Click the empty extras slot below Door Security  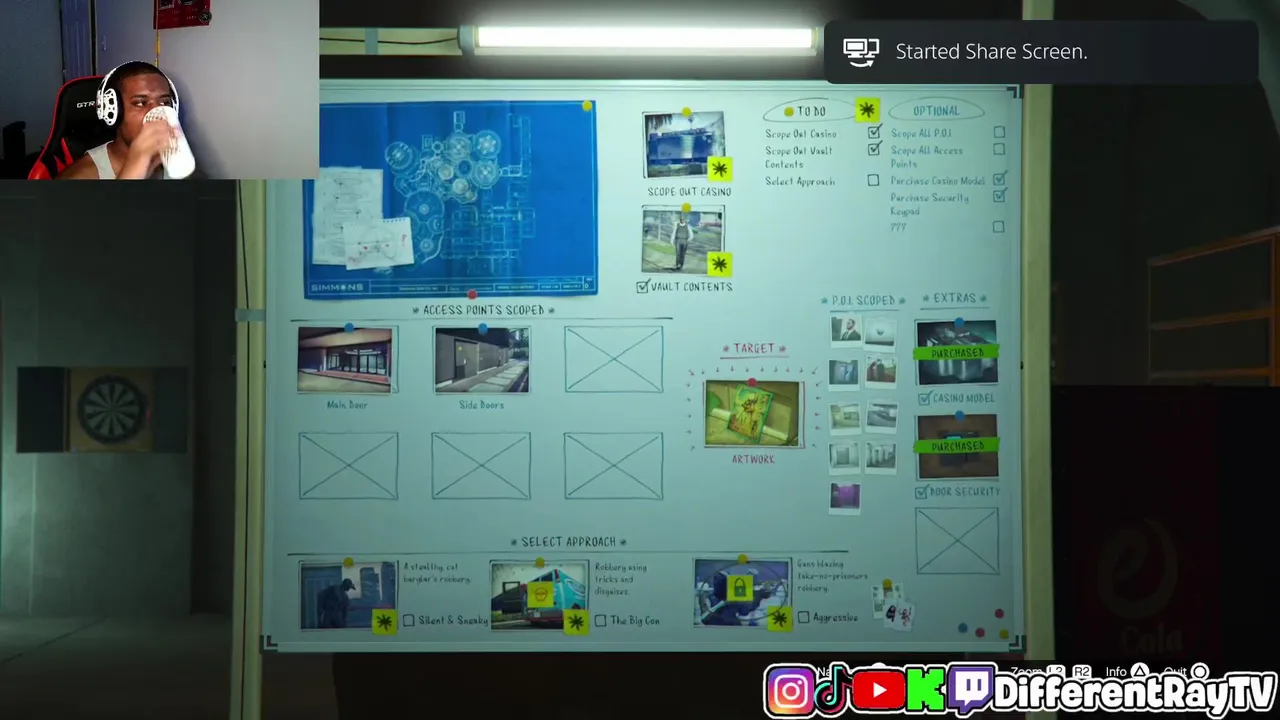[x=957, y=541]
